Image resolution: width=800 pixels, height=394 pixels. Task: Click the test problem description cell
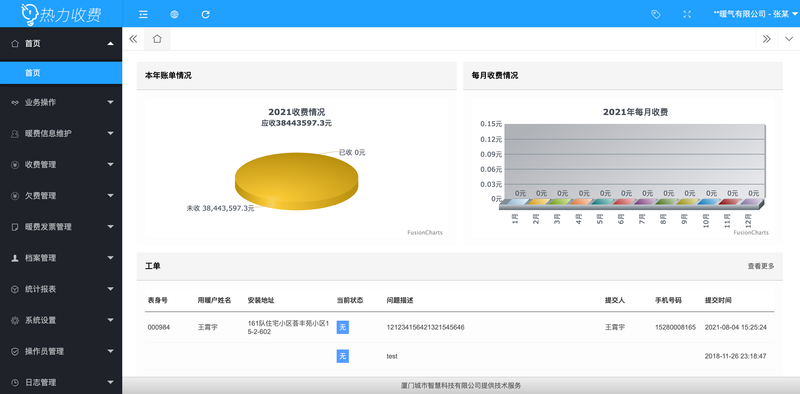click(x=392, y=356)
